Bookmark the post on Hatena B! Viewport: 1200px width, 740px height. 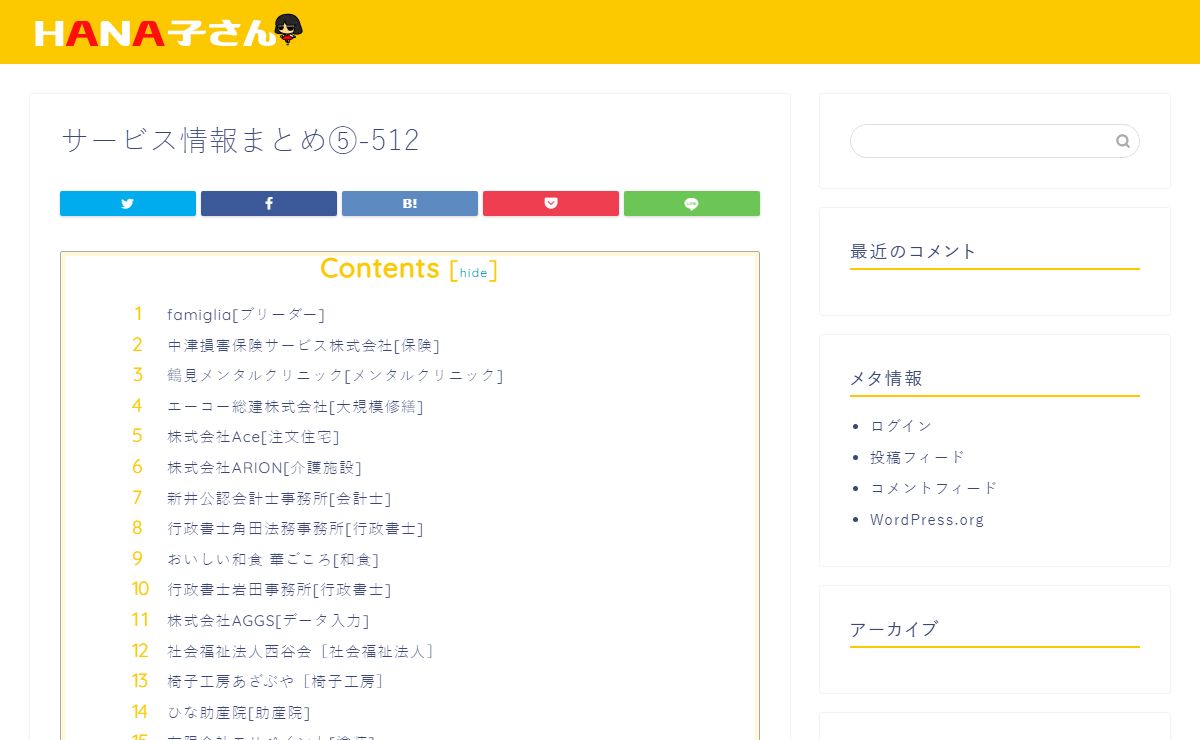pyautogui.click(x=410, y=204)
